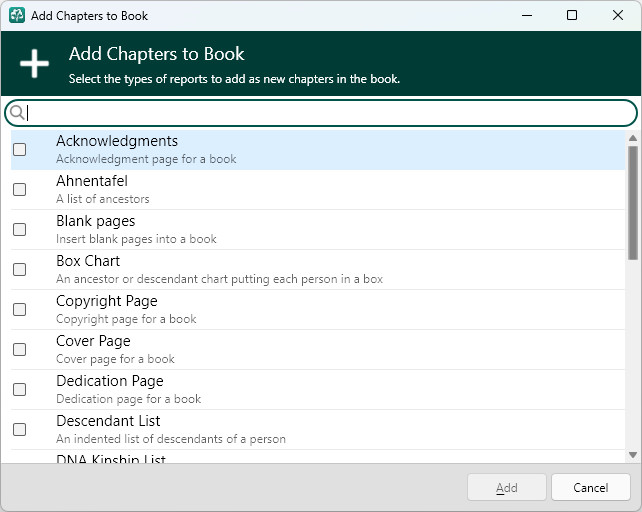Click 'Cover page for a book' description
This screenshot has width=642, height=512.
[x=115, y=359]
